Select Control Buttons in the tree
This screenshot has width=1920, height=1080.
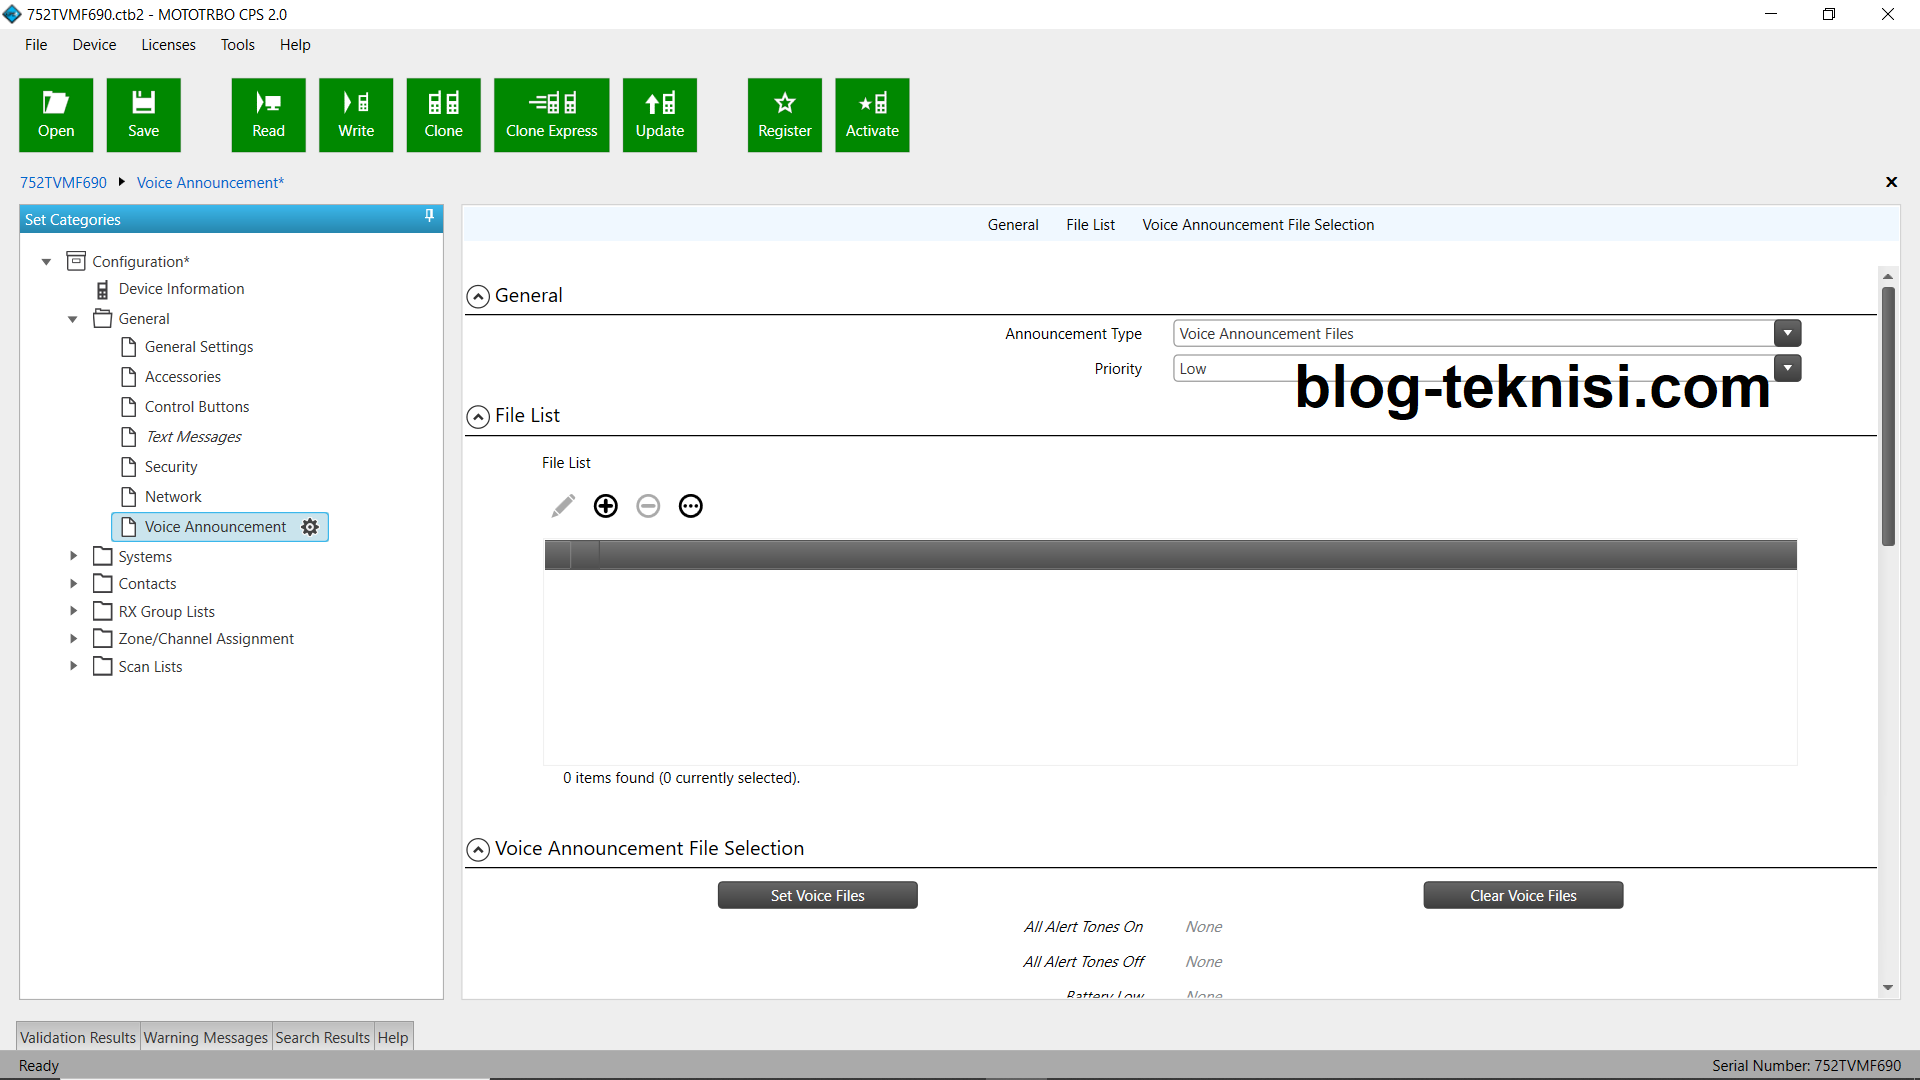click(x=196, y=407)
